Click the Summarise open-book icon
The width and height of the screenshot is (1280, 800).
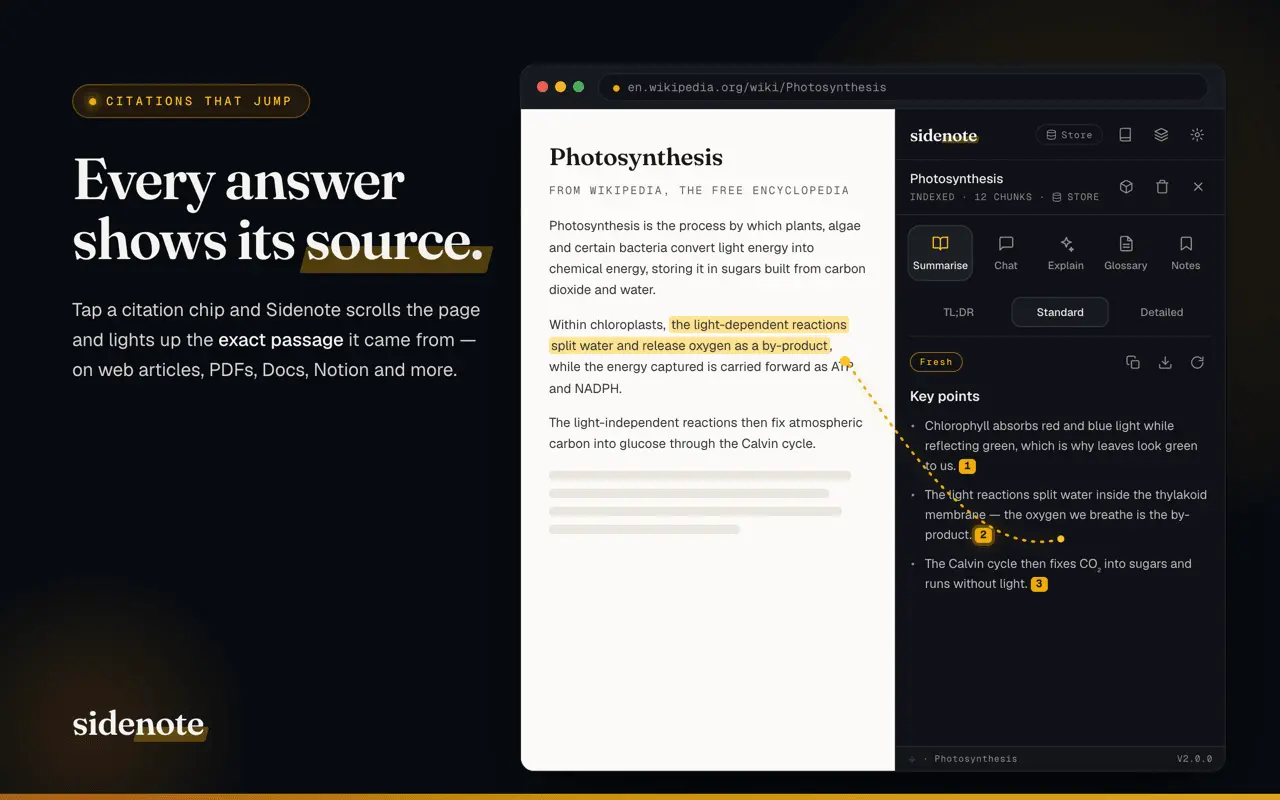click(940, 243)
